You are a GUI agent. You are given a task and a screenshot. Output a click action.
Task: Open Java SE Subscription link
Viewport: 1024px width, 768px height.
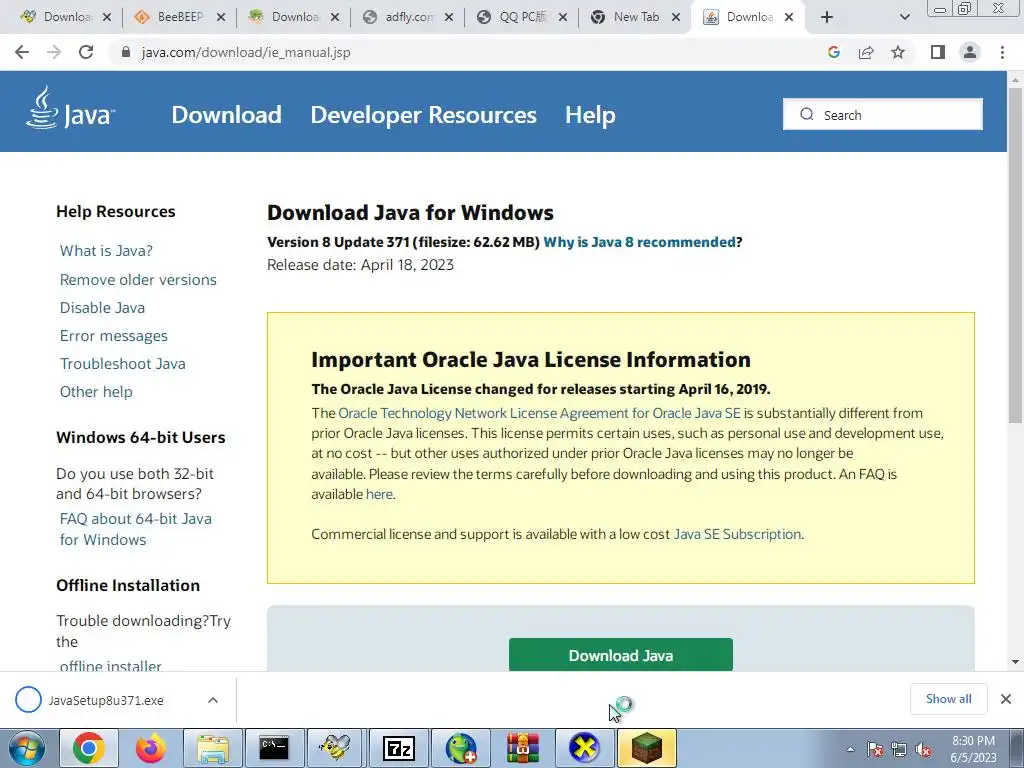coord(737,534)
